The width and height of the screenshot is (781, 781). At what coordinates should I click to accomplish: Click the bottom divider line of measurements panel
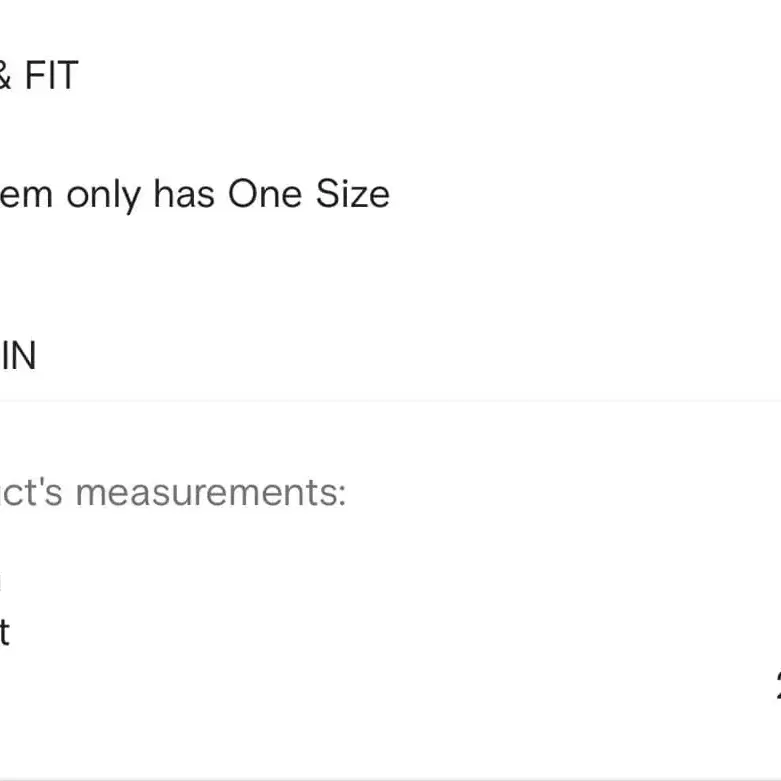[390, 777]
